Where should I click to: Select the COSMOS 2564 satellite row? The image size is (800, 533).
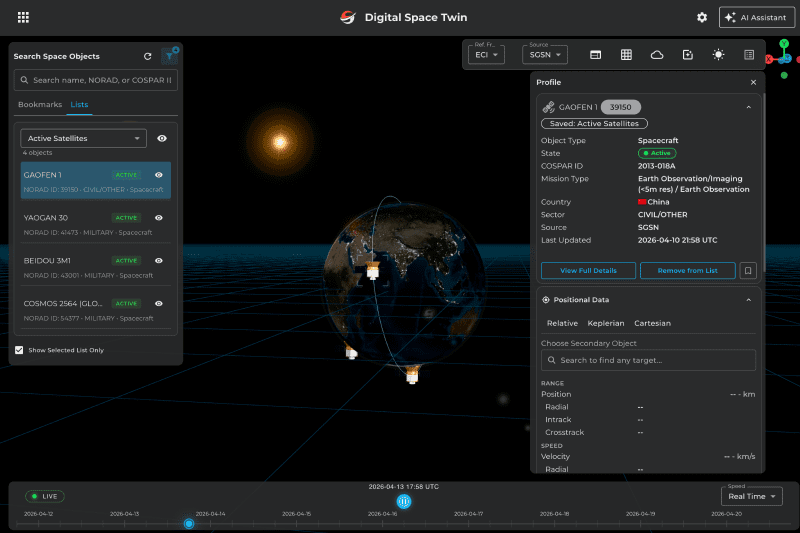pyautogui.click(x=95, y=310)
